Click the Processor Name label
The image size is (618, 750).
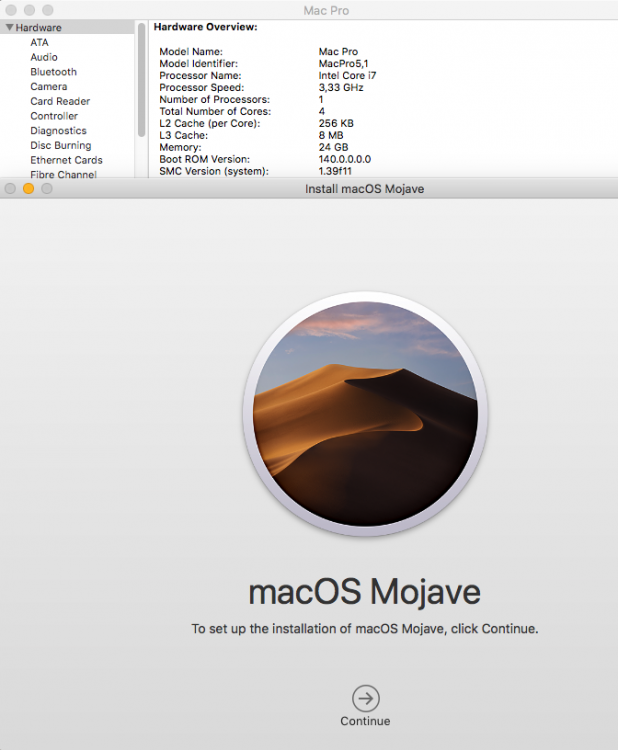200,76
